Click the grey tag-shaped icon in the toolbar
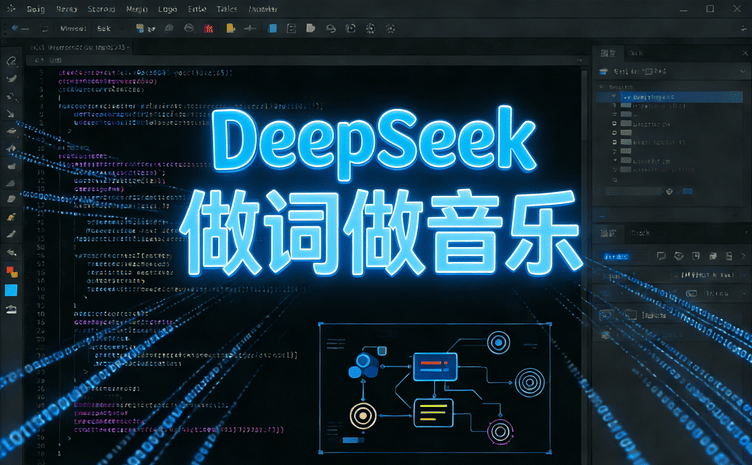The height and width of the screenshot is (465, 752). pyautogui.click(x=310, y=29)
